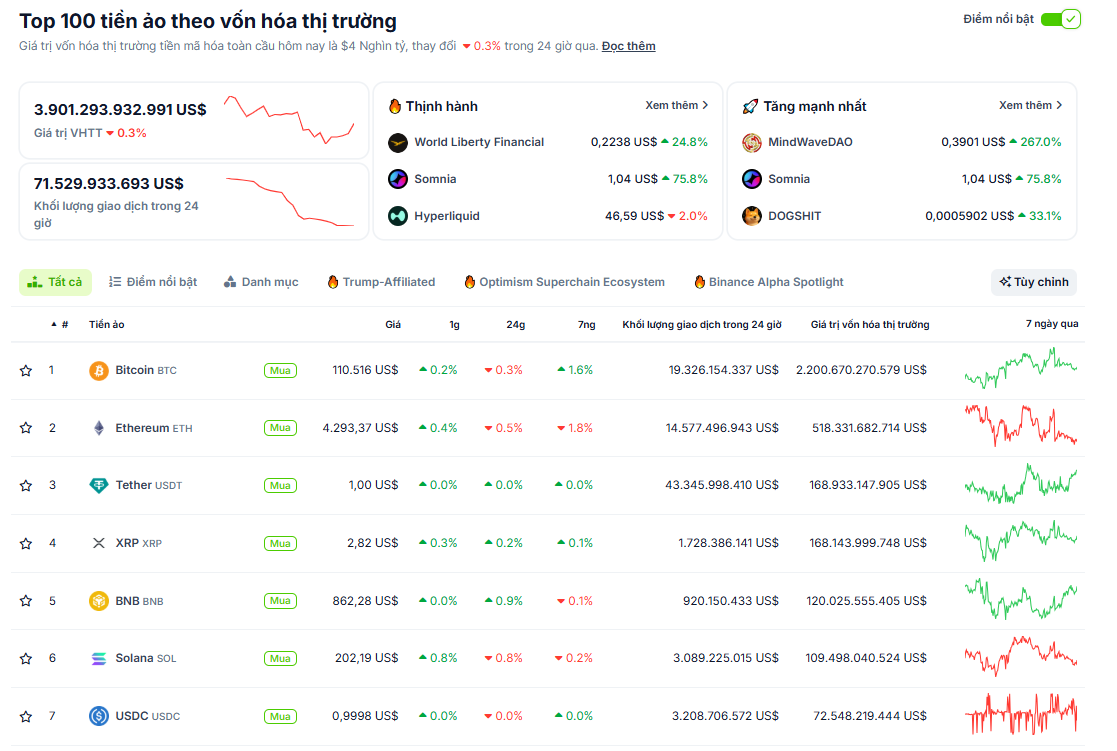The width and height of the screenshot is (1117, 751).
Task: Click the Mua button for Bitcoin
Action: click(x=280, y=369)
